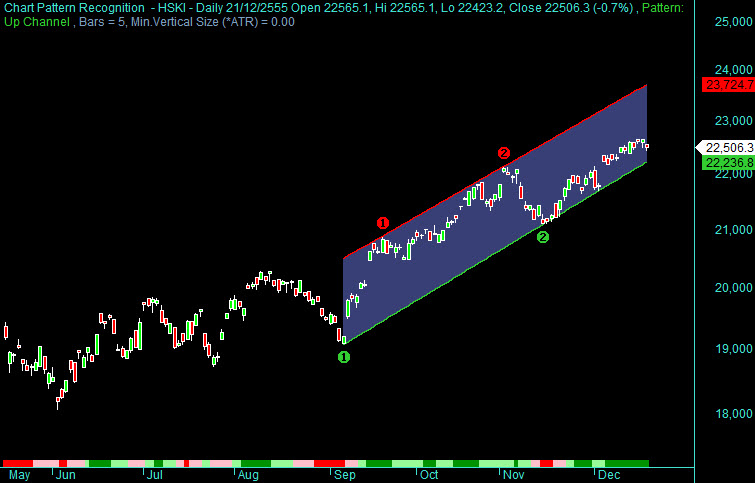The image size is (755, 483).
Task: Click the 'Close 22506.3 (-0.7%)' value in title
Action: (x=571, y=8)
